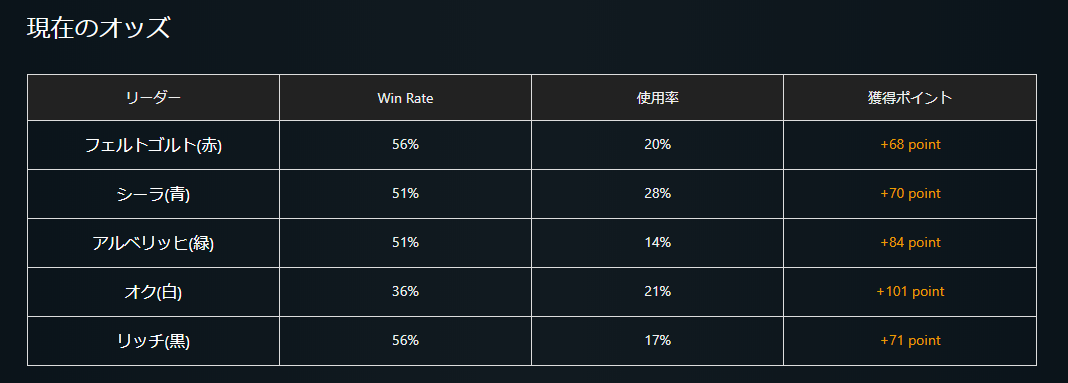Click リッチ's 17% usage rate
The height and width of the screenshot is (383, 1068).
point(657,341)
